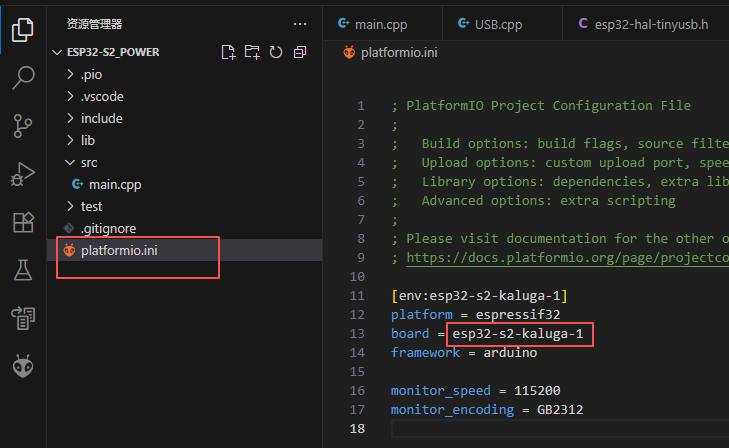Collapse the src folder
This screenshot has height=448, width=729.
pos(70,162)
